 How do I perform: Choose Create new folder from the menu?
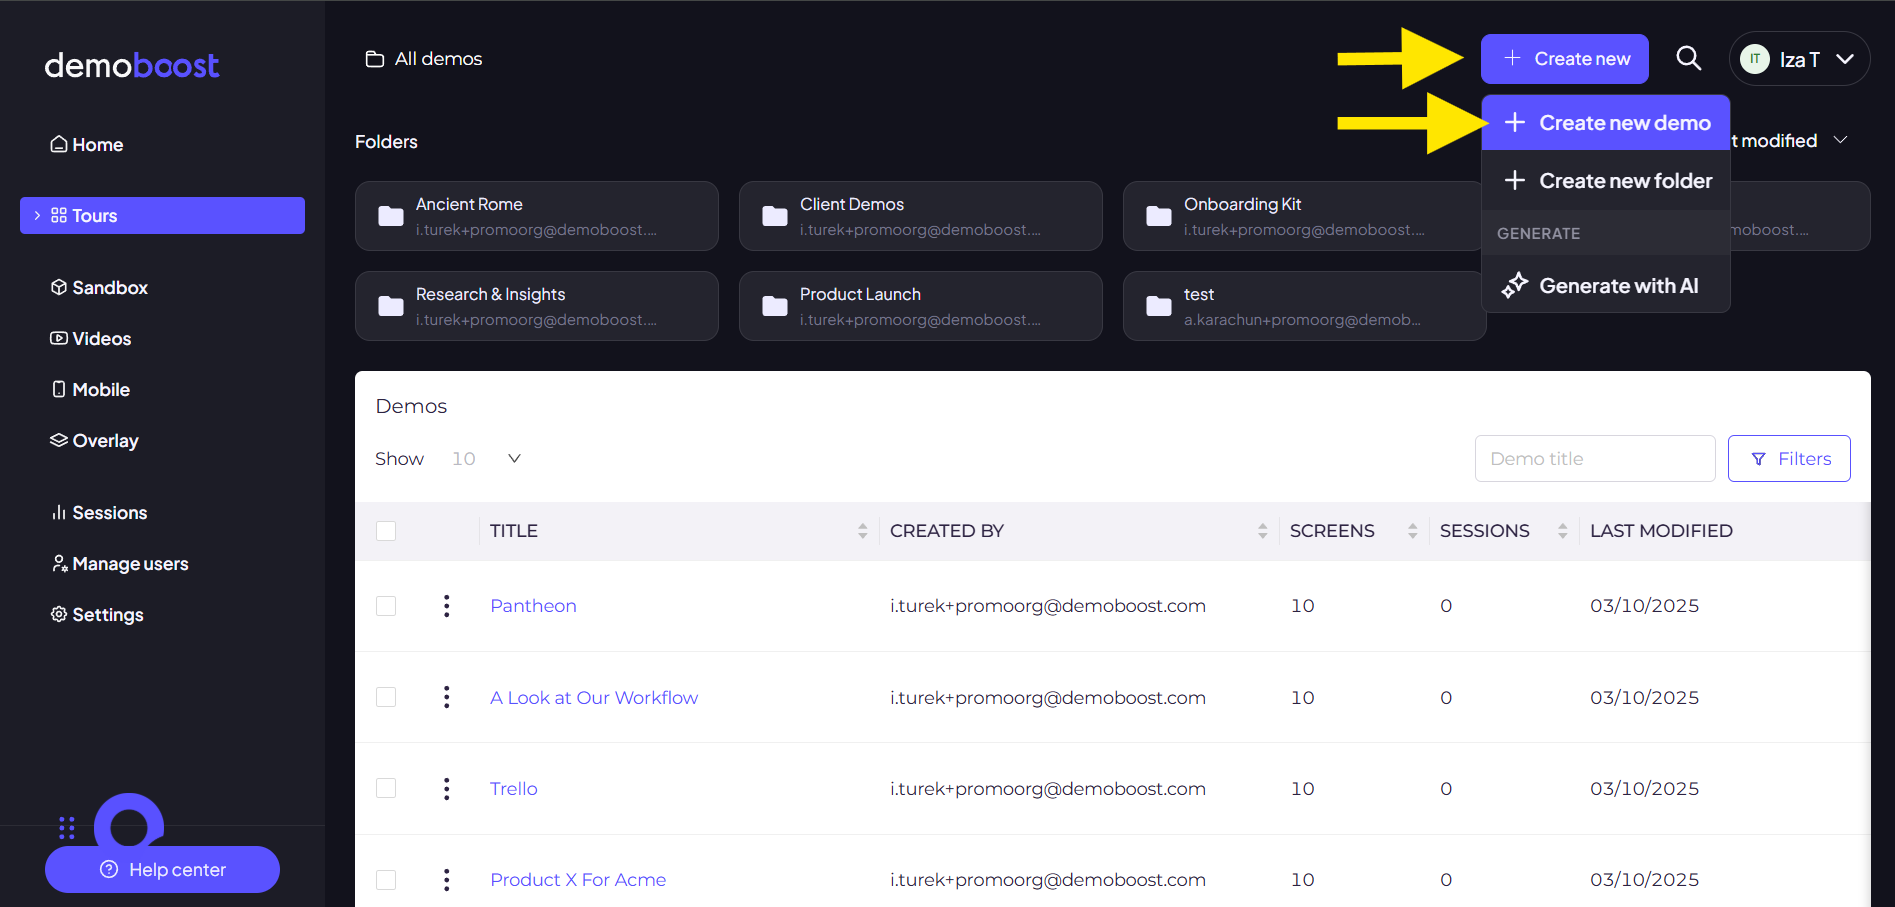click(x=1606, y=181)
